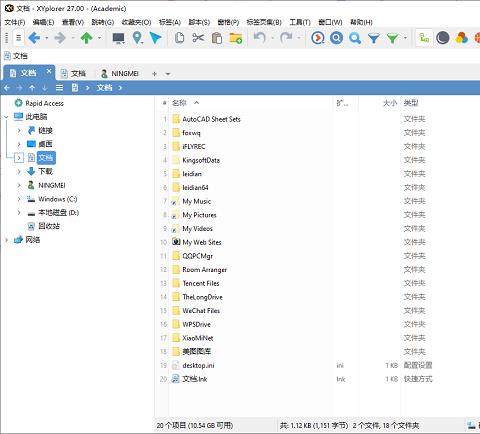The width and height of the screenshot is (480, 434).
Task: Go forward with the gray forward arrow
Action: 60,38
